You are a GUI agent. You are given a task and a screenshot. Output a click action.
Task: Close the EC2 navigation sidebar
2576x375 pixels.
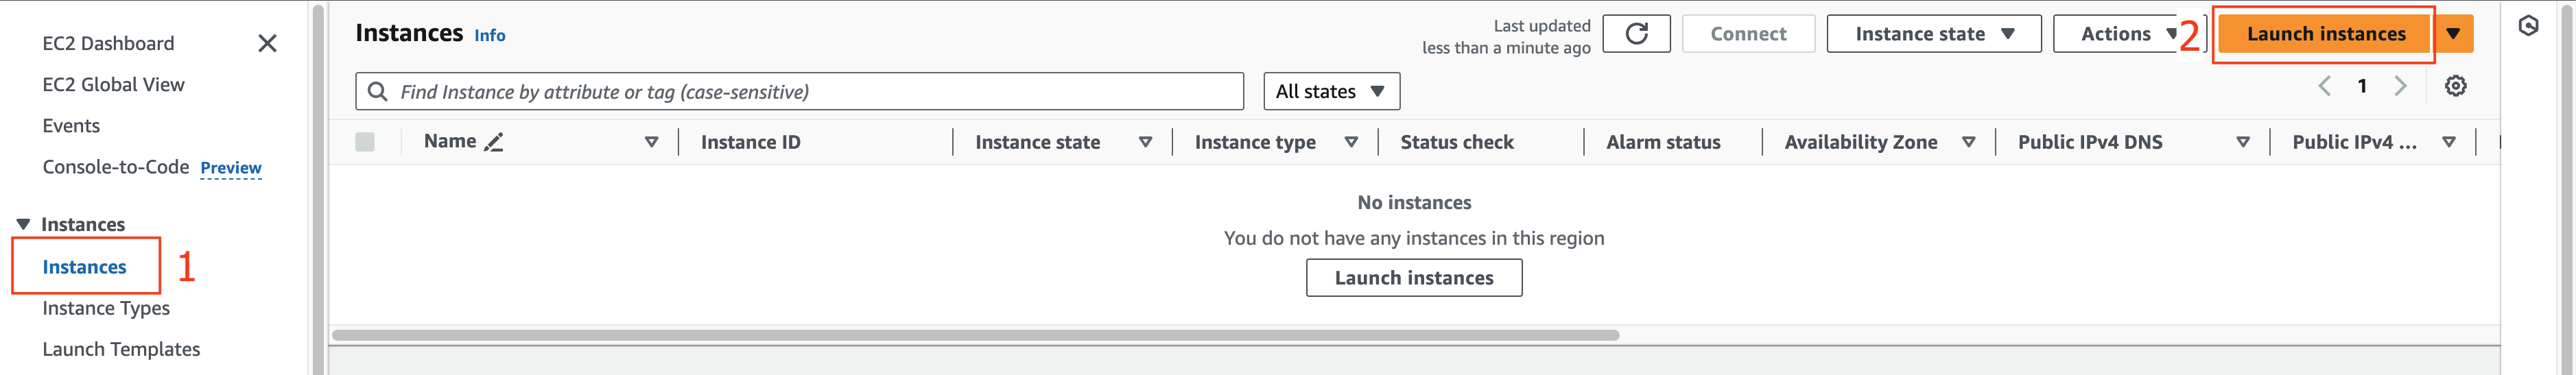pos(267,43)
